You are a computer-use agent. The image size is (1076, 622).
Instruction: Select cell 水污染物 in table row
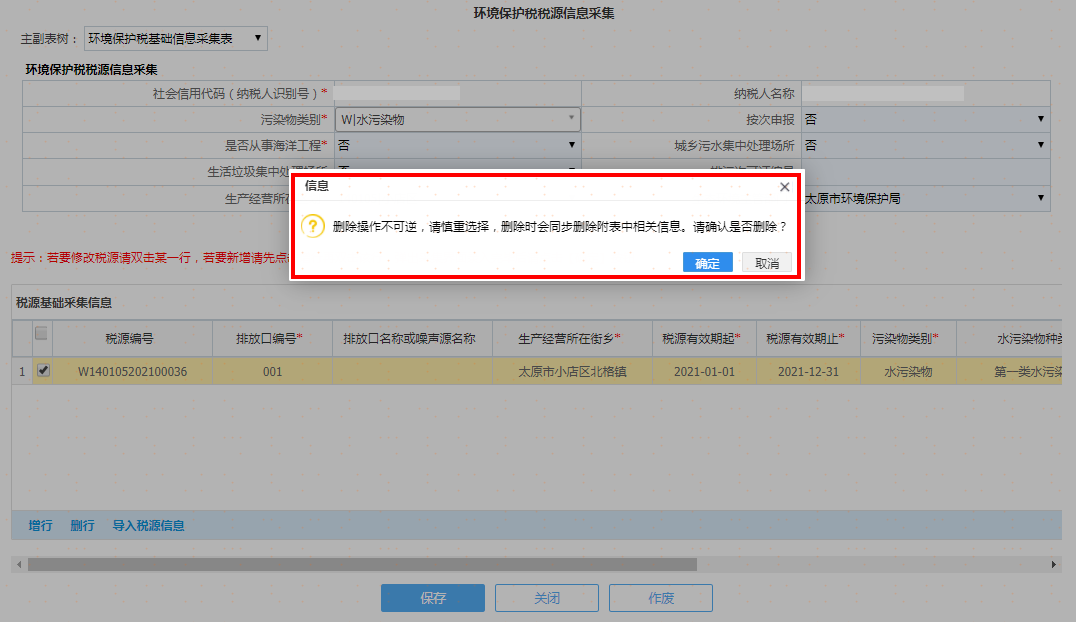tap(908, 371)
